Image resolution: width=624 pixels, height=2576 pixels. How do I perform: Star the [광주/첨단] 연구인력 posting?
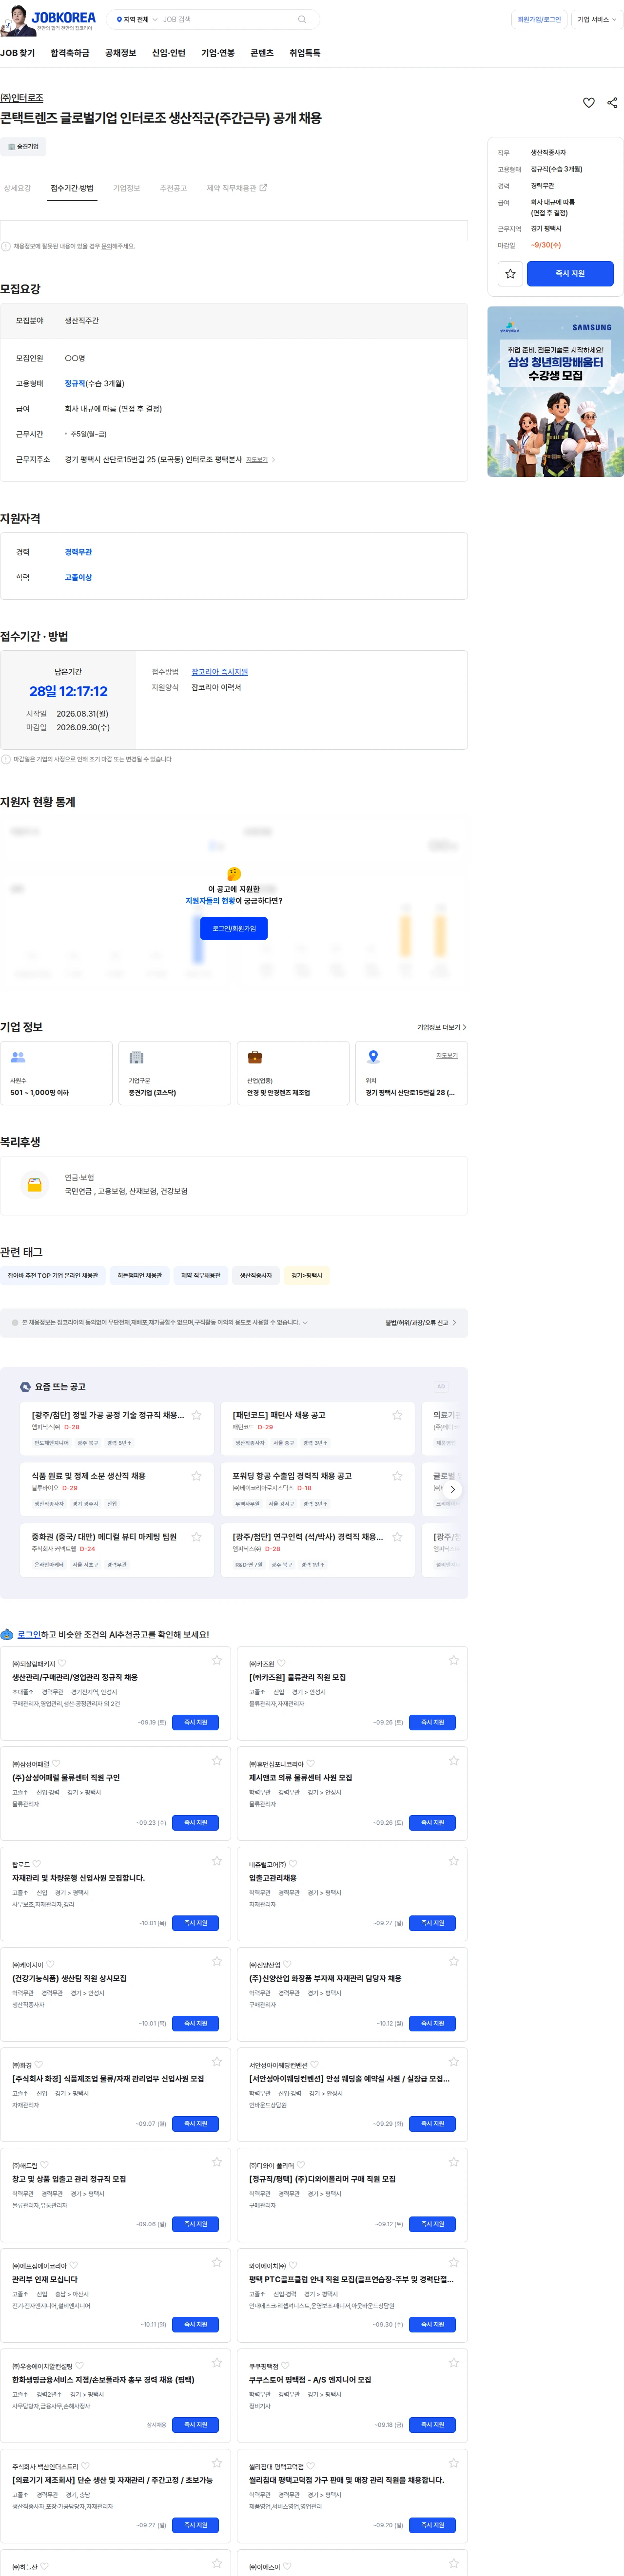[397, 1537]
